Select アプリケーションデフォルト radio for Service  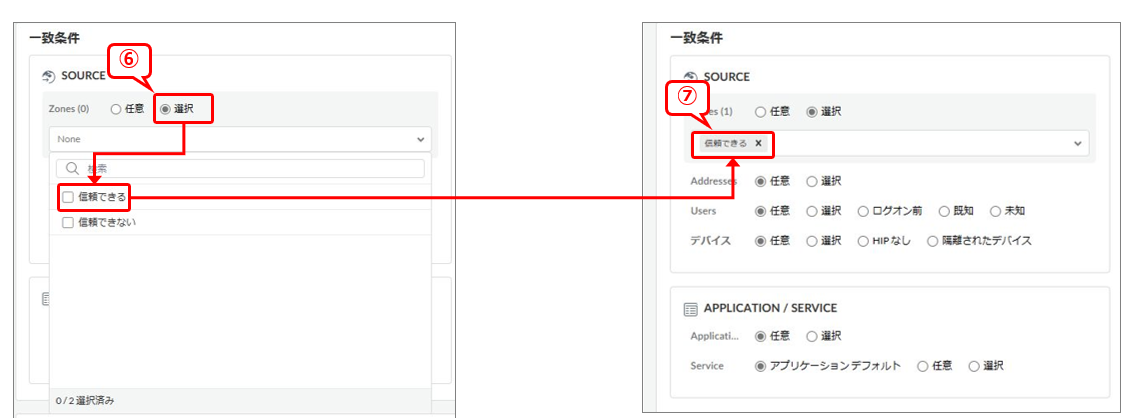762,367
